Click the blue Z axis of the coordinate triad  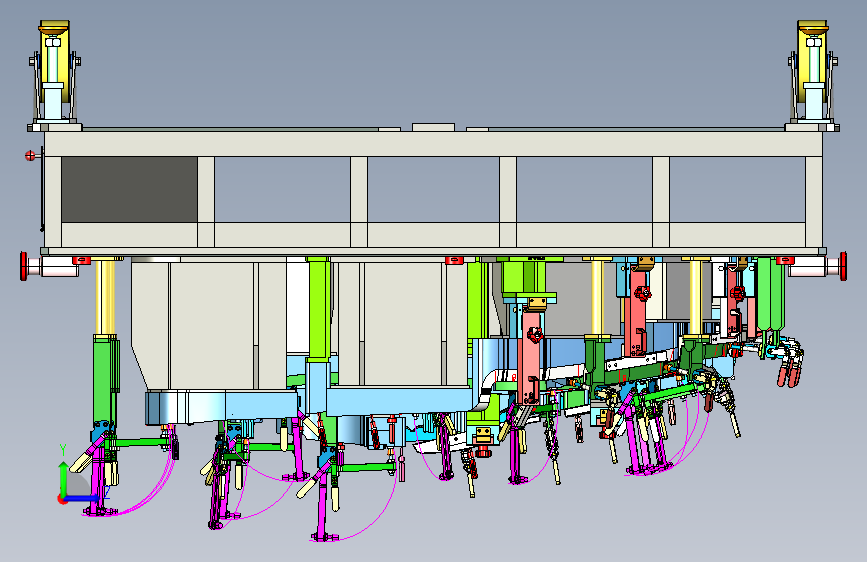click(83, 498)
